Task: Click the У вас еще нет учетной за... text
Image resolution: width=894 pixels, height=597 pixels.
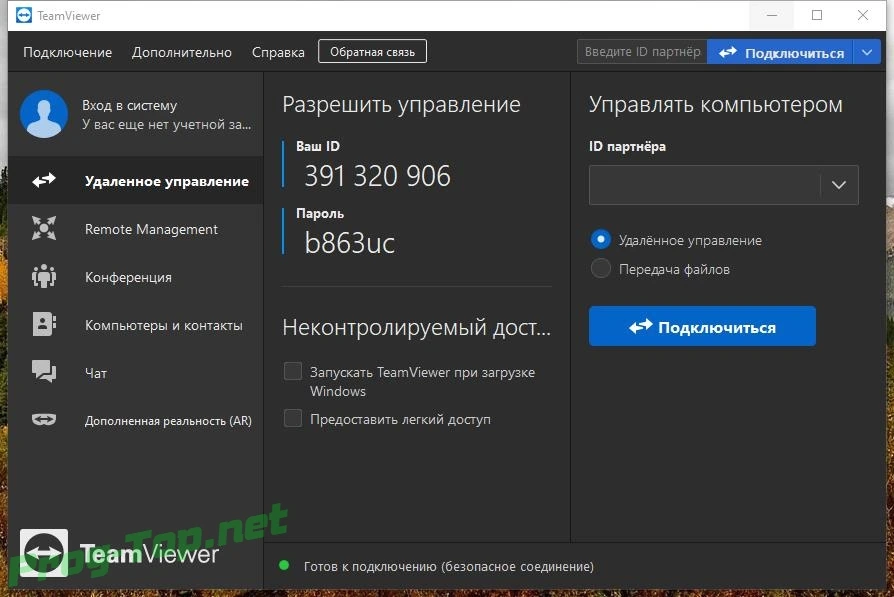Action: [166, 124]
